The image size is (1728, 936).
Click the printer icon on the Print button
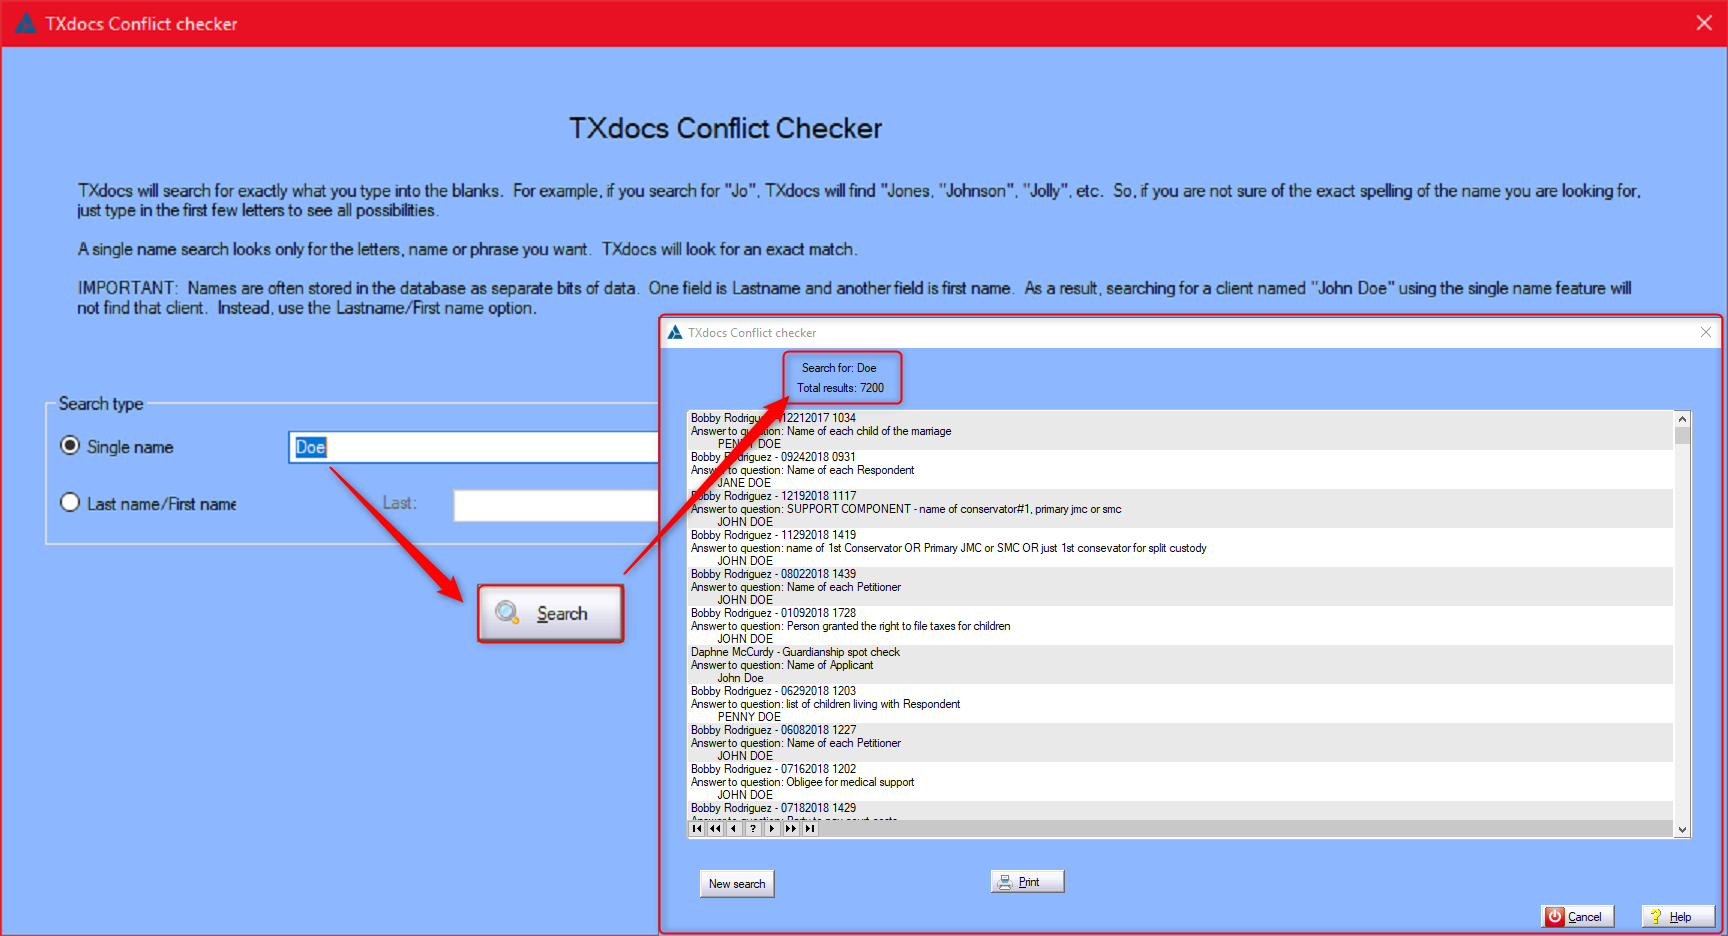(x=1007, y=881)
